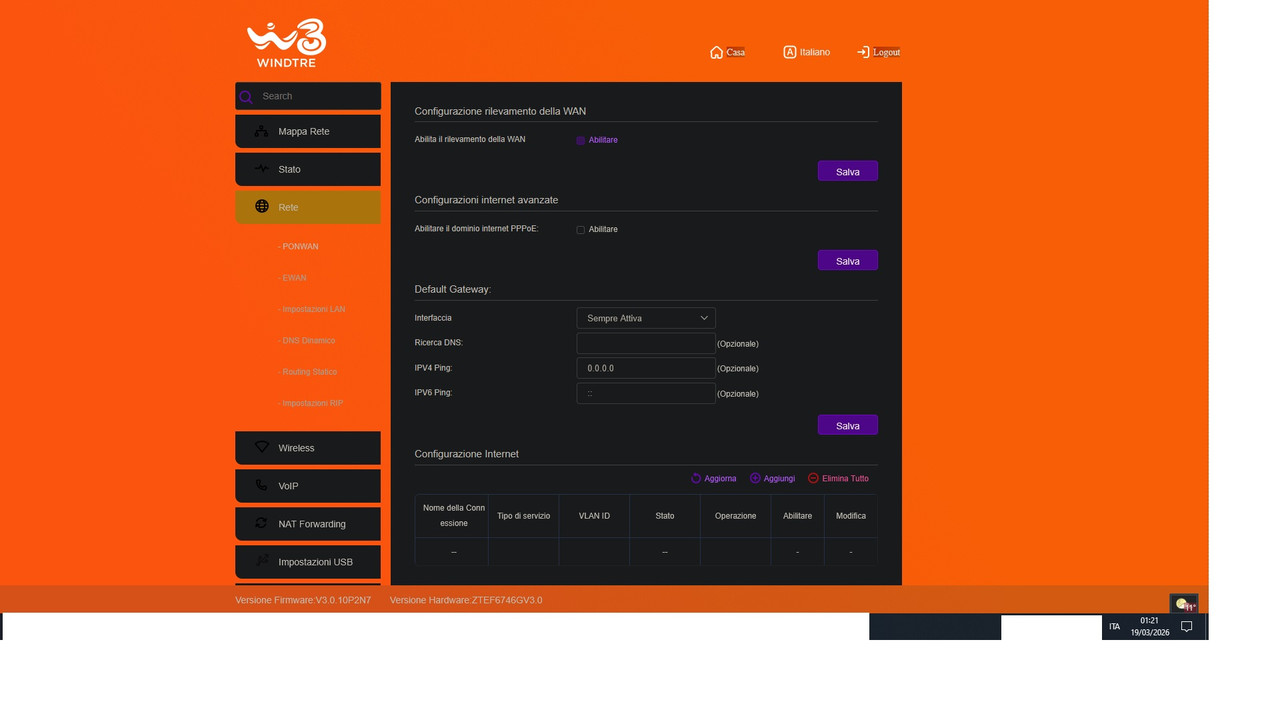Open the Wireless menu
Screen dimensions: 1280x720
coord(308,448)
